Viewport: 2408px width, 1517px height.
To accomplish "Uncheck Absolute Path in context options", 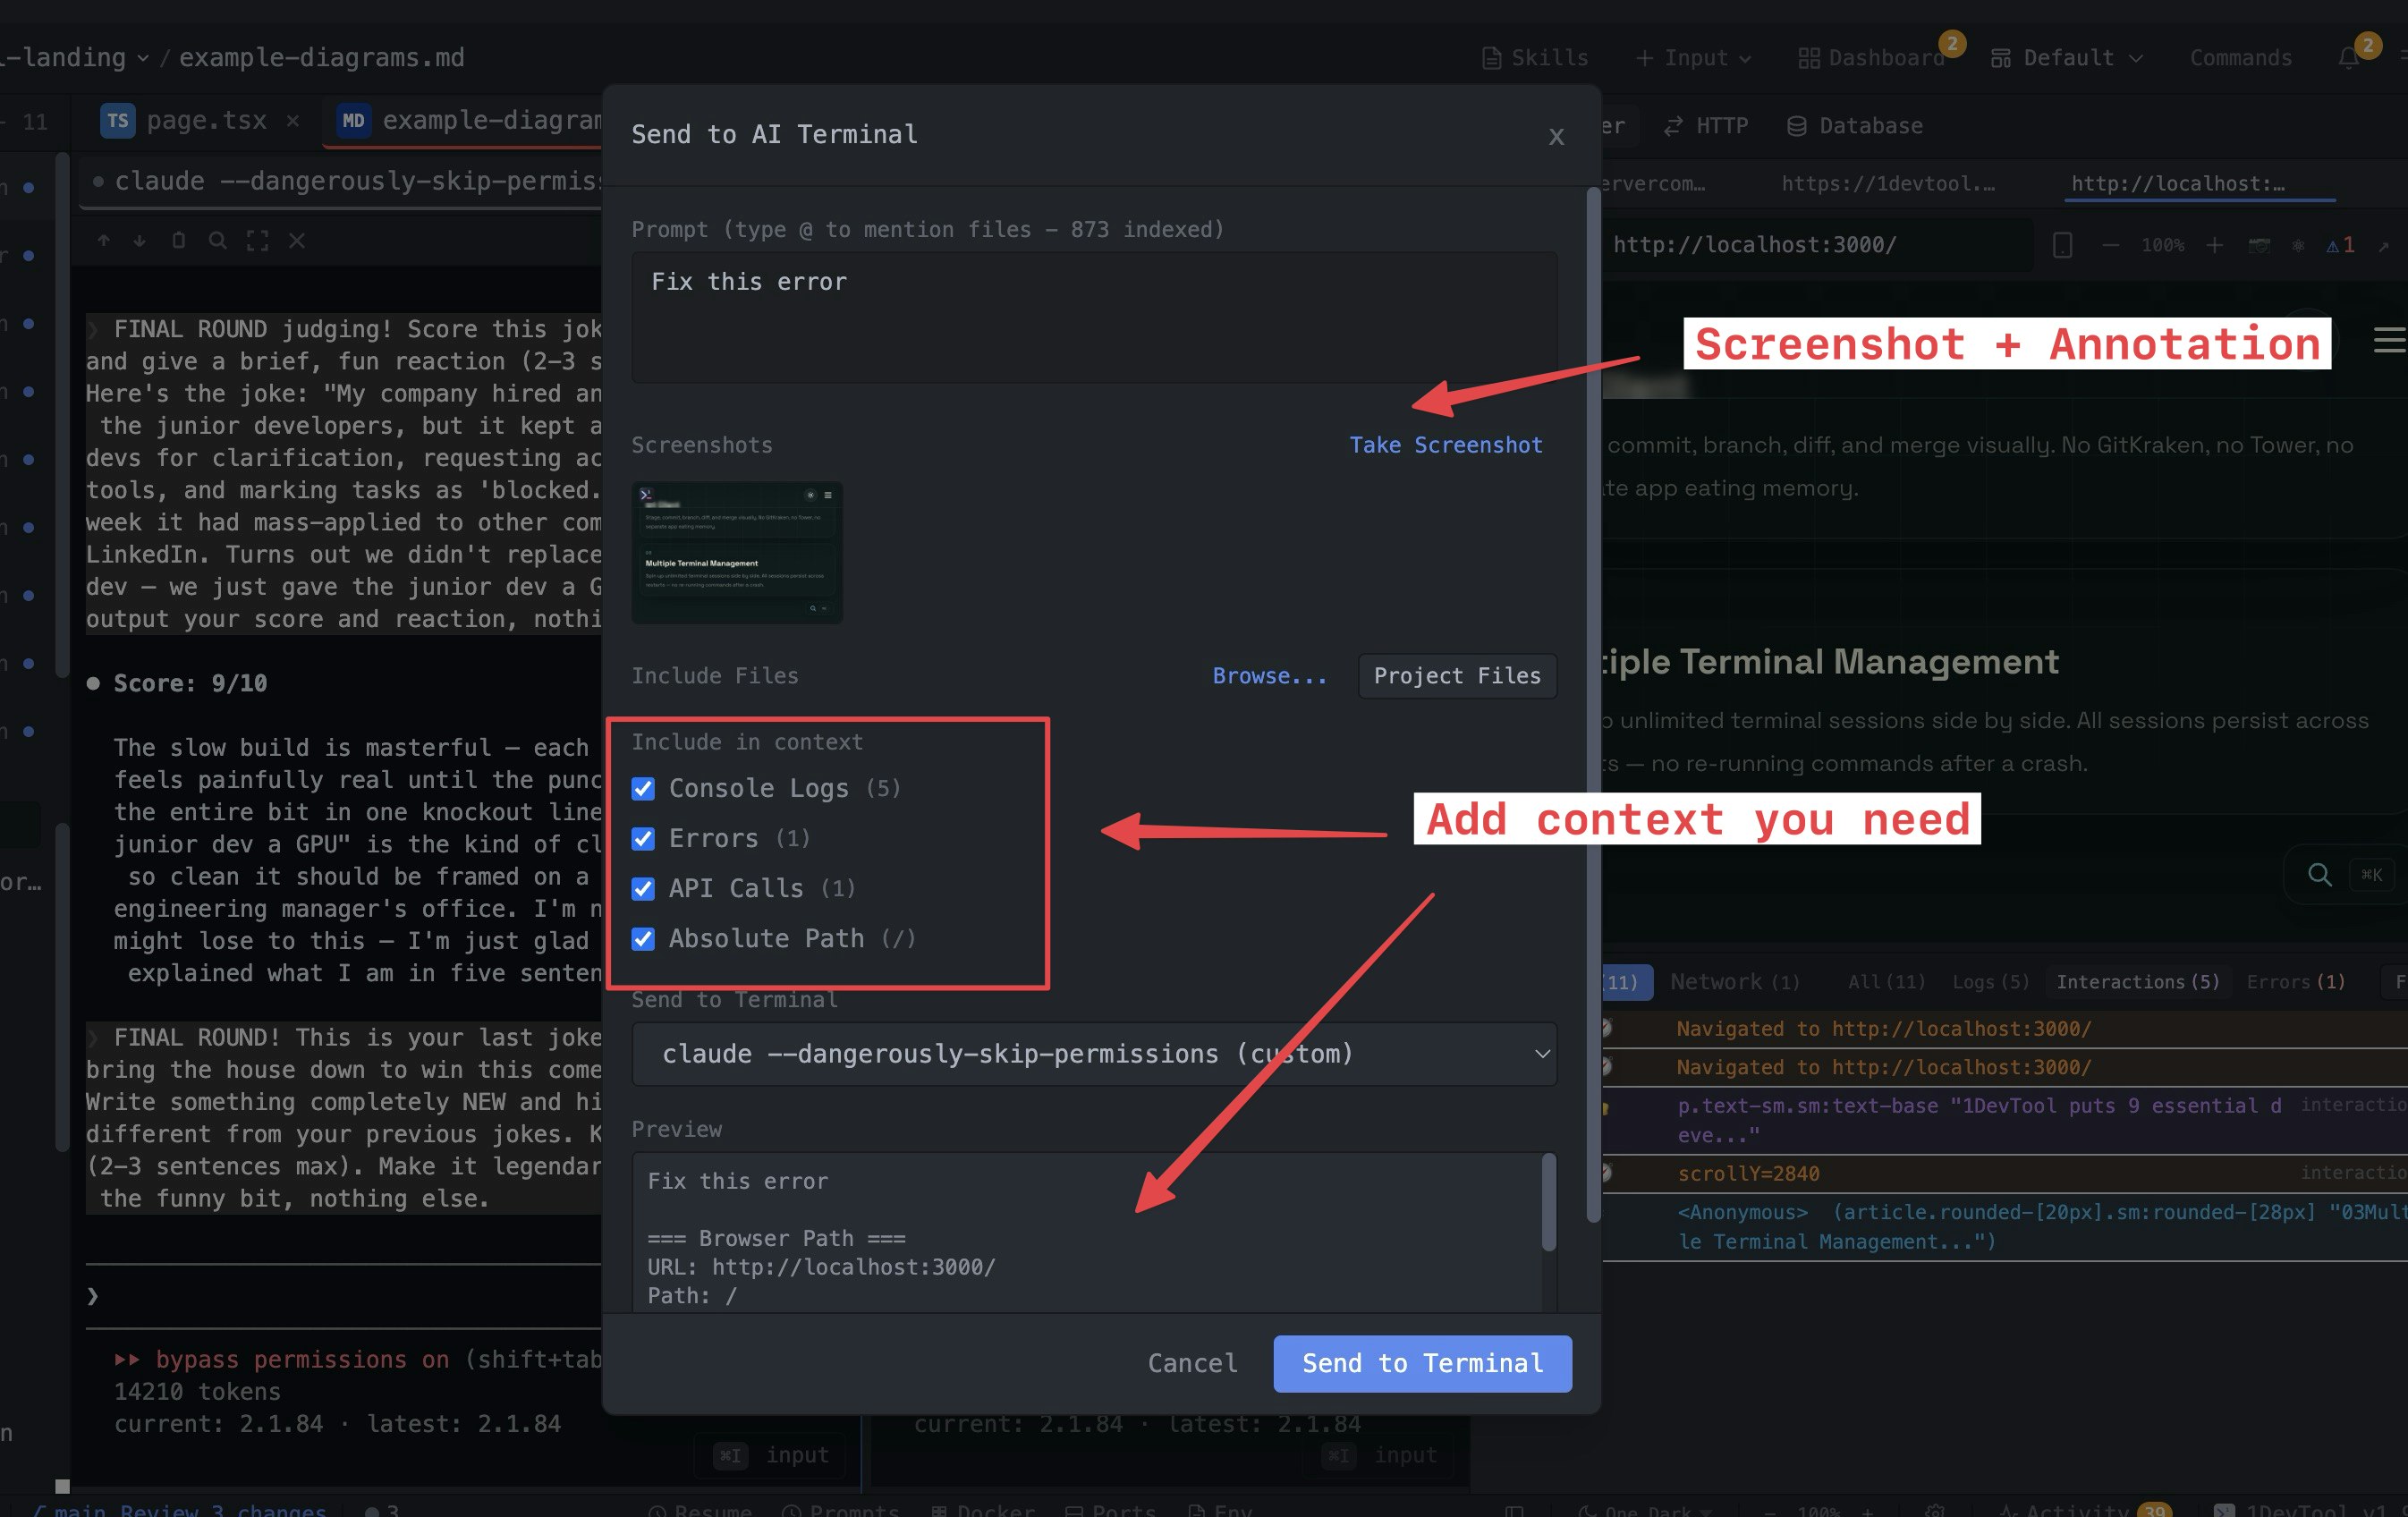I will [643, 939].
